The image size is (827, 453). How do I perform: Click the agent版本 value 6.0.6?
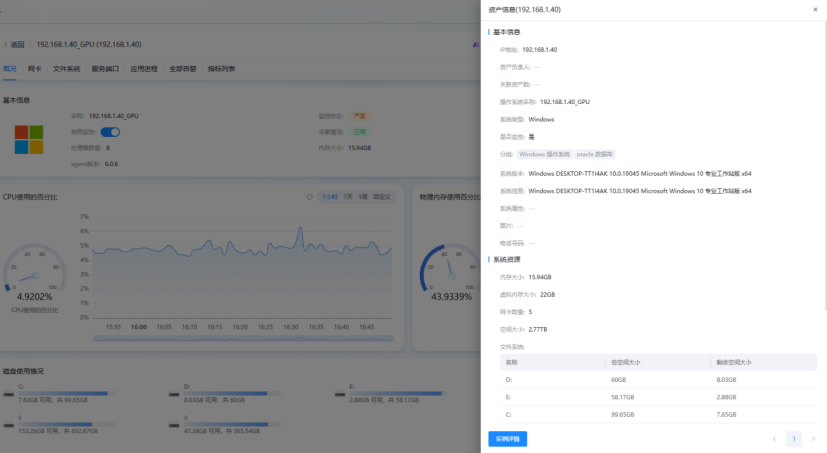point(111,164)
